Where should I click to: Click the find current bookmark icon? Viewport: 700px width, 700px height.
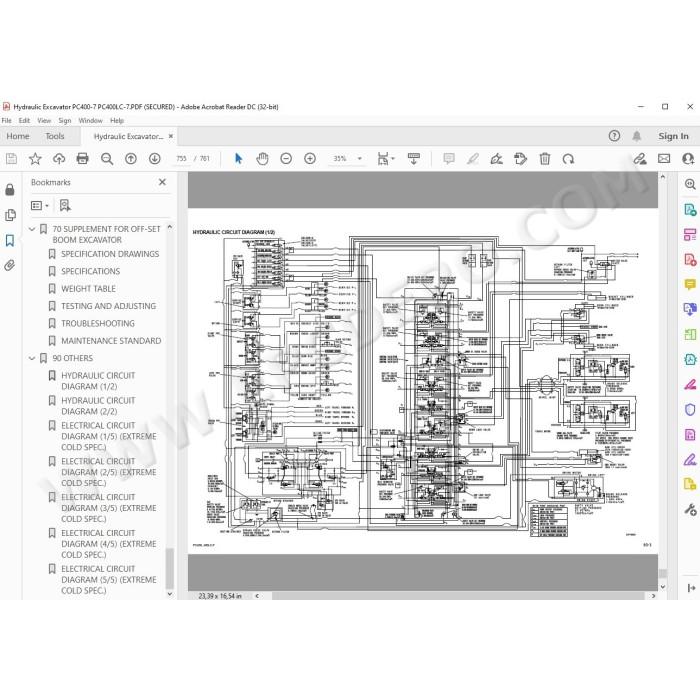click(65, 205)
